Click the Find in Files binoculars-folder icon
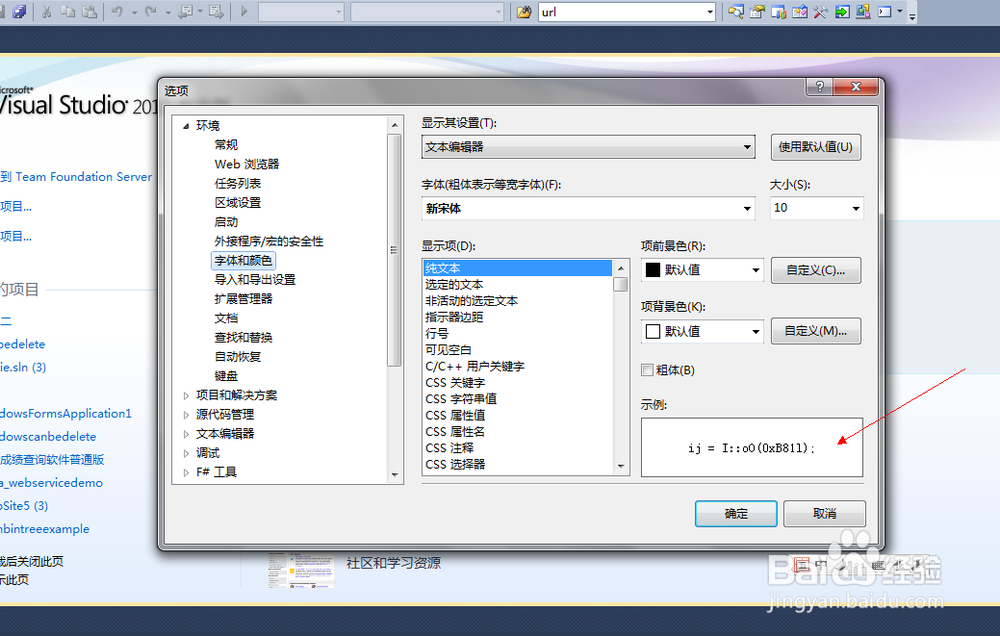Image resolution: width=1000 pixels, height=636 pixels. click(524, 11)
